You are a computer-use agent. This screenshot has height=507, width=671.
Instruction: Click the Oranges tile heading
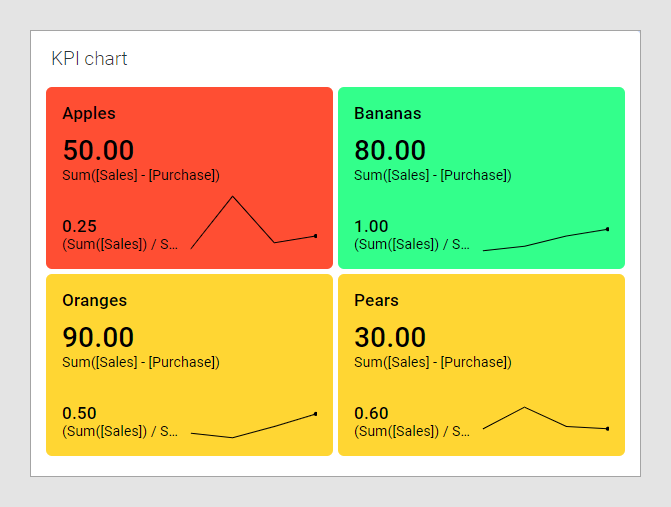click(x=94, y=301)
